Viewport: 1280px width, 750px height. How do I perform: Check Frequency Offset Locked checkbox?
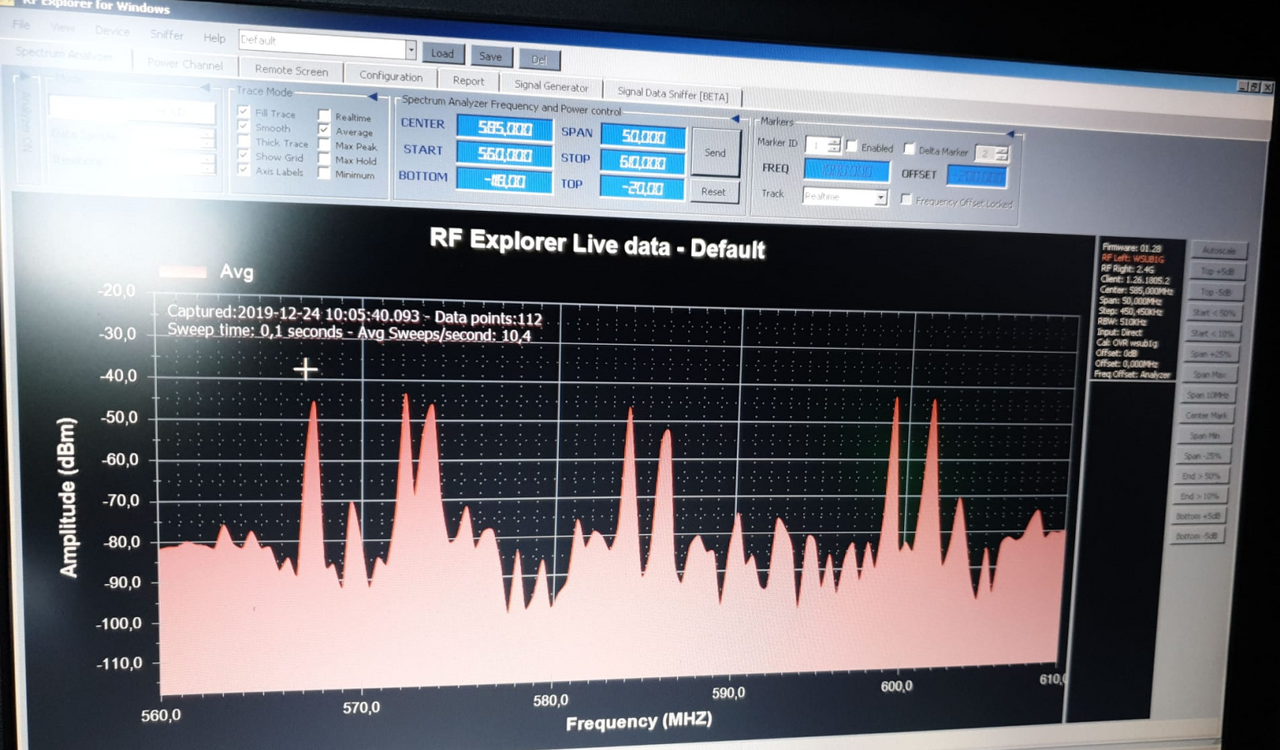point(906,200)
